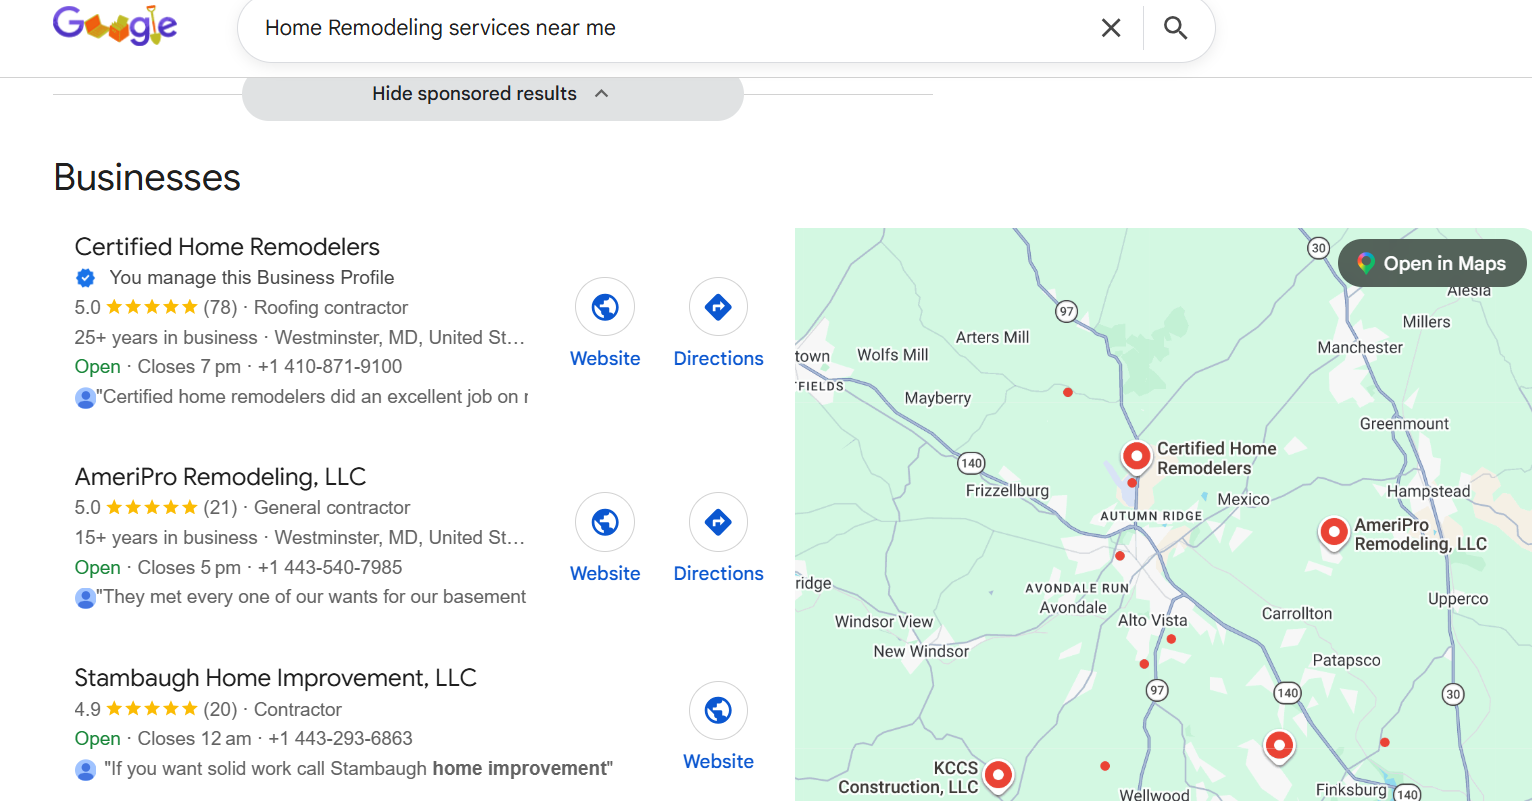The width and height of the screenshot is (1532, 801).
Task: Click the magnifying glass search icon
Action: [1176, 28]
